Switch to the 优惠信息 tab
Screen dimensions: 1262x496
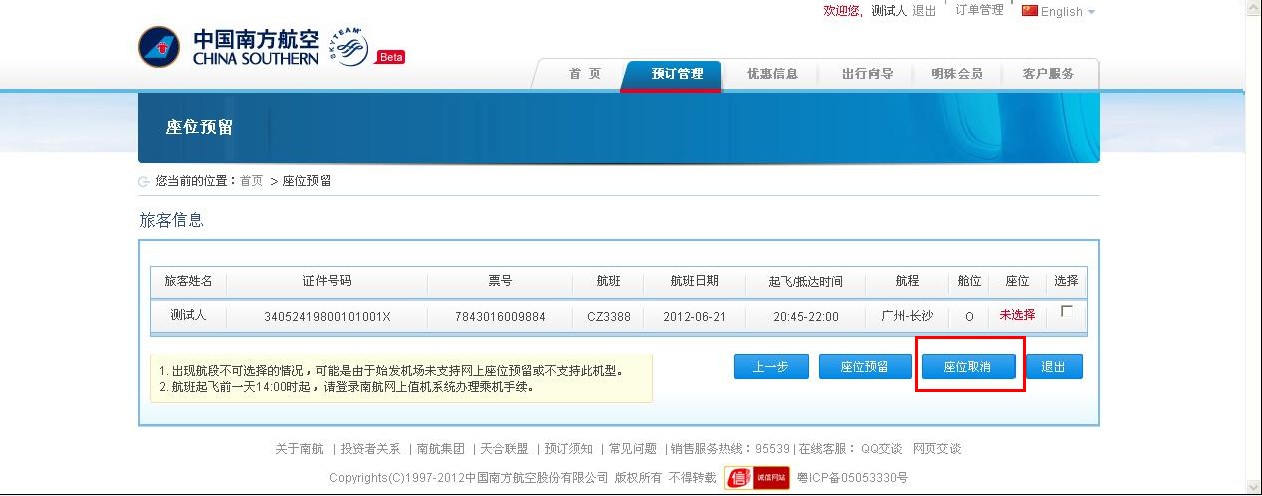pyautogui.click(x=772, y=74)
